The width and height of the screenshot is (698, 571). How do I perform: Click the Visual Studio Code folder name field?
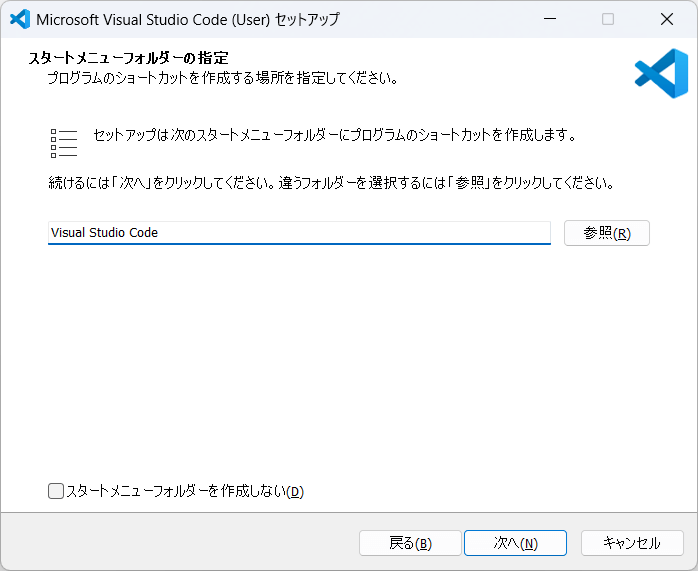pos(299,233)
